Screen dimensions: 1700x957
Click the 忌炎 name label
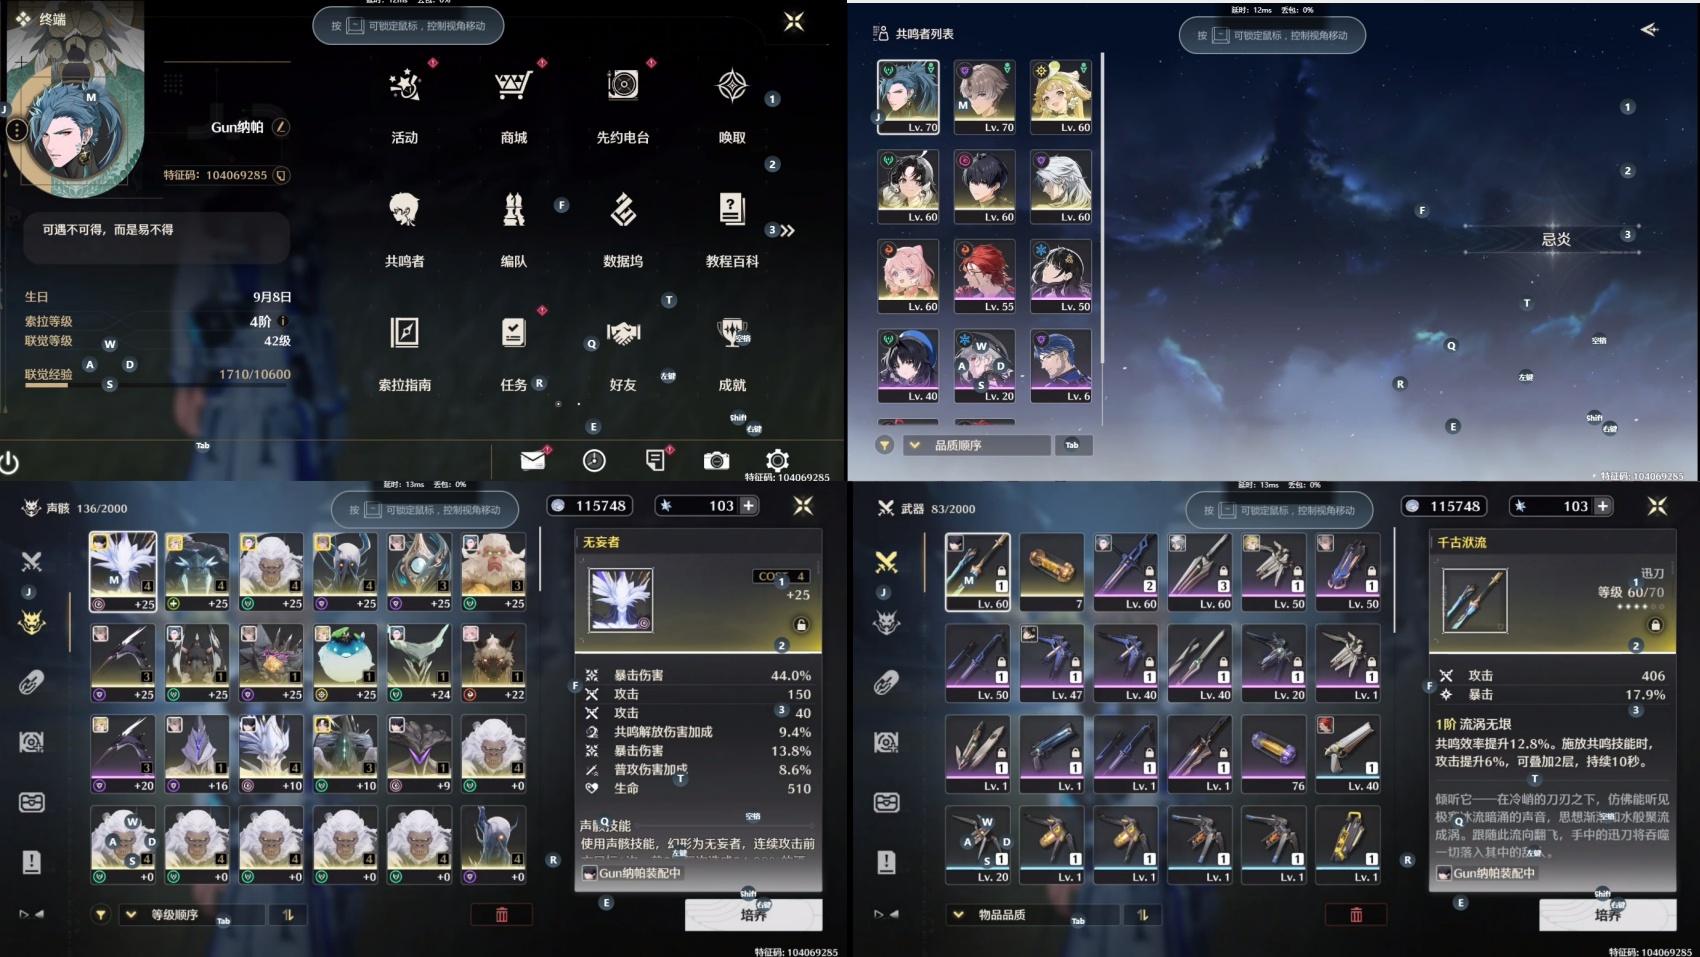coord(1556,240)
